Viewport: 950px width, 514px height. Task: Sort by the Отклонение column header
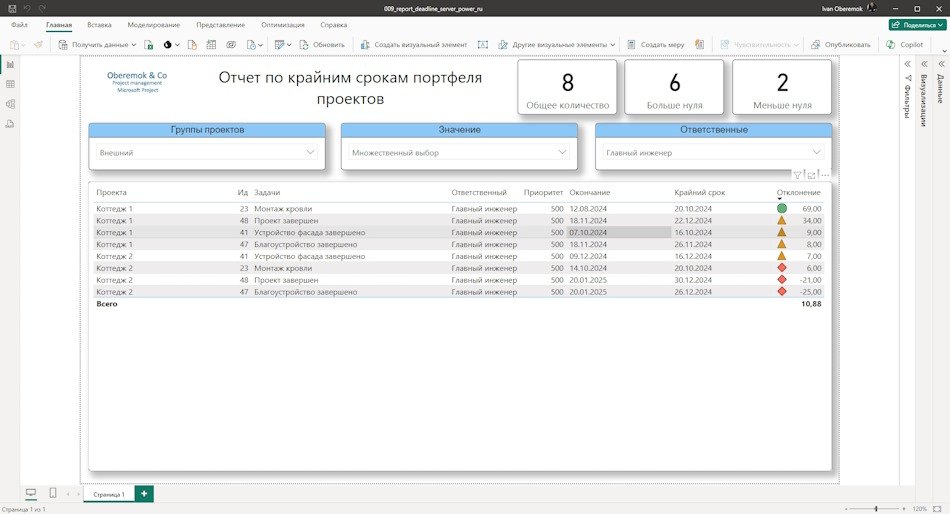pyautogui.click(x=799, y=193)
